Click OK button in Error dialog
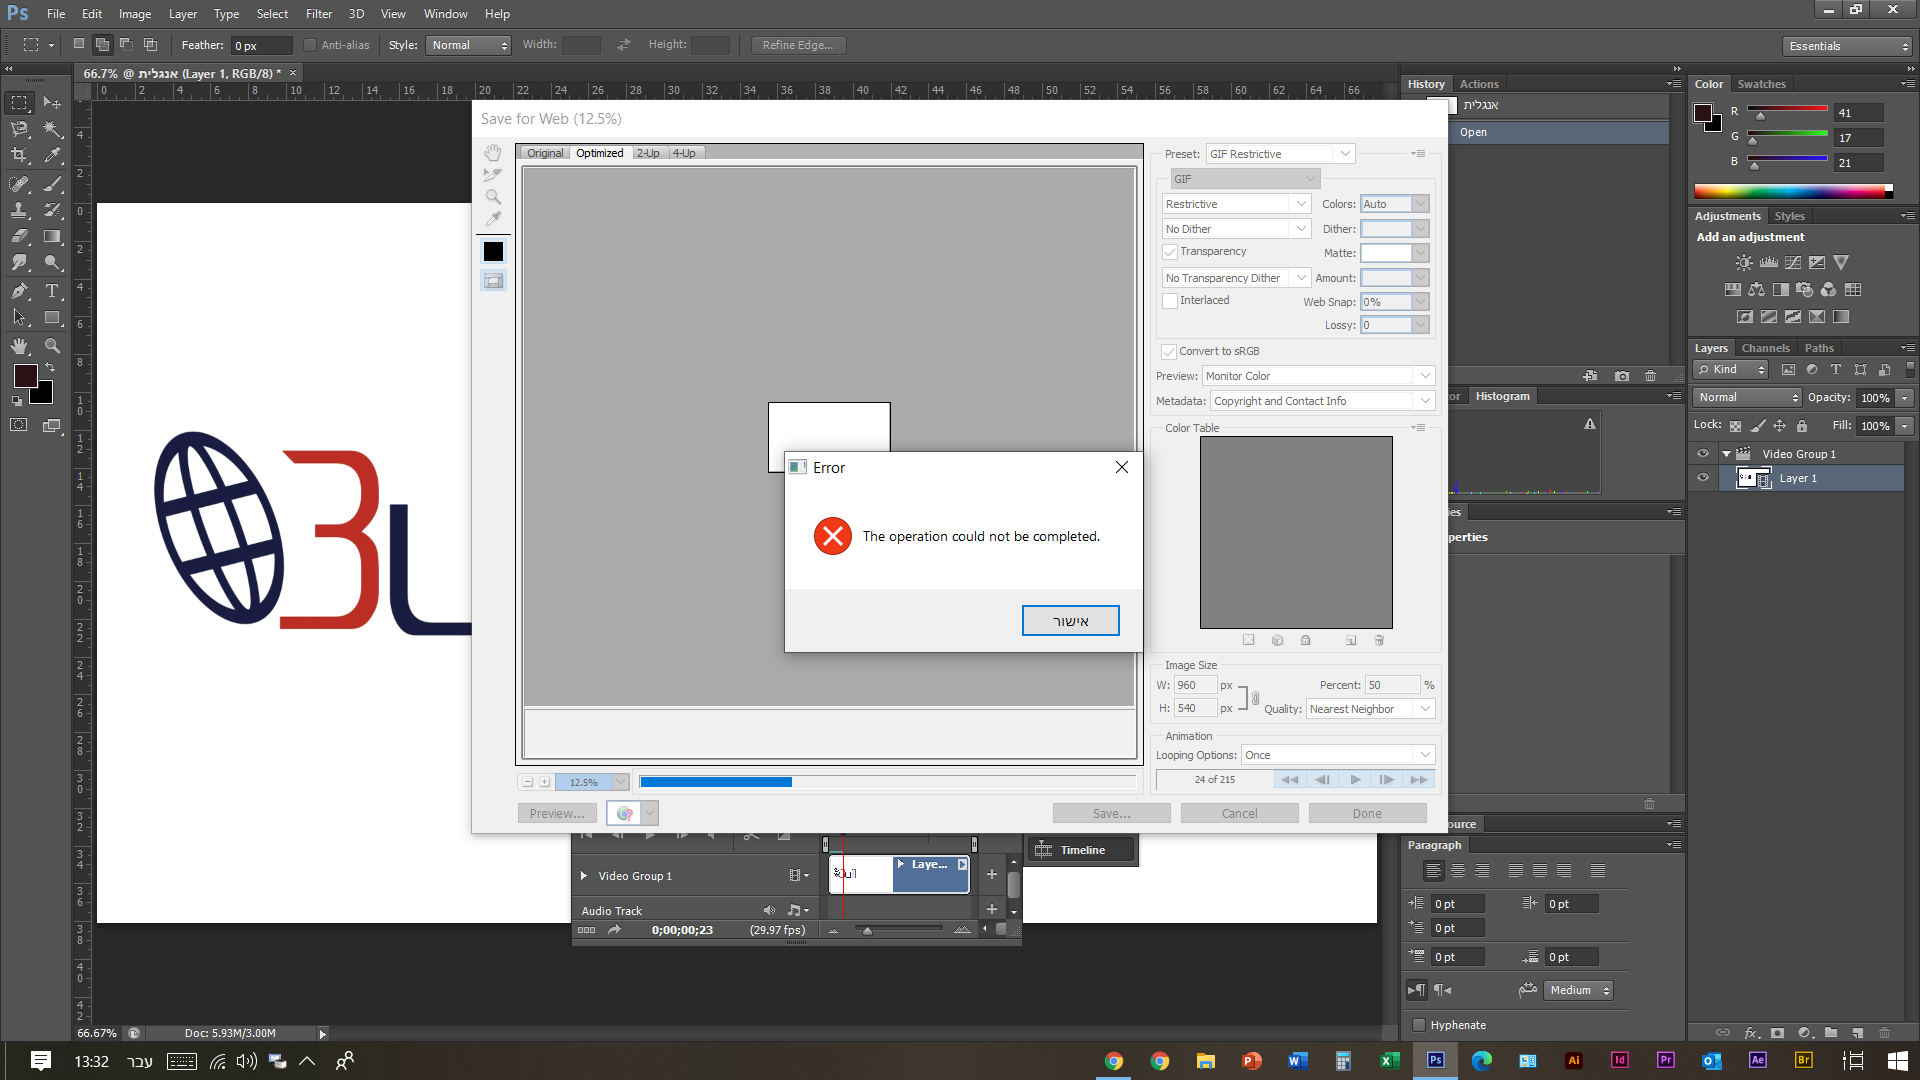 coord(1070,621)
